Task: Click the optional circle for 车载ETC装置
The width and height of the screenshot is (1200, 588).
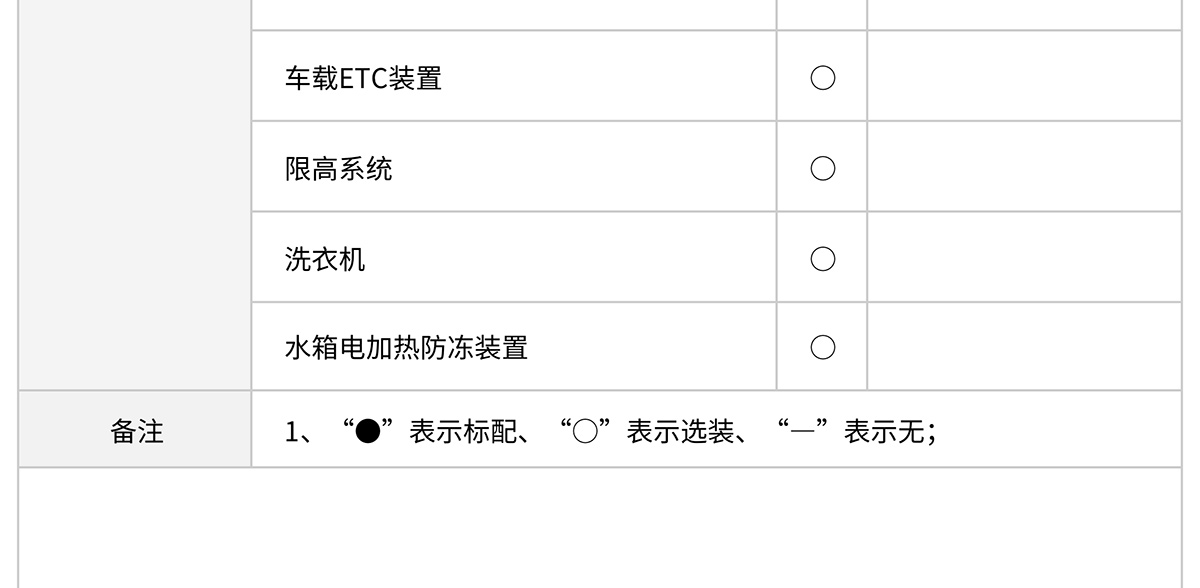Action: click(x=822, y=78)
